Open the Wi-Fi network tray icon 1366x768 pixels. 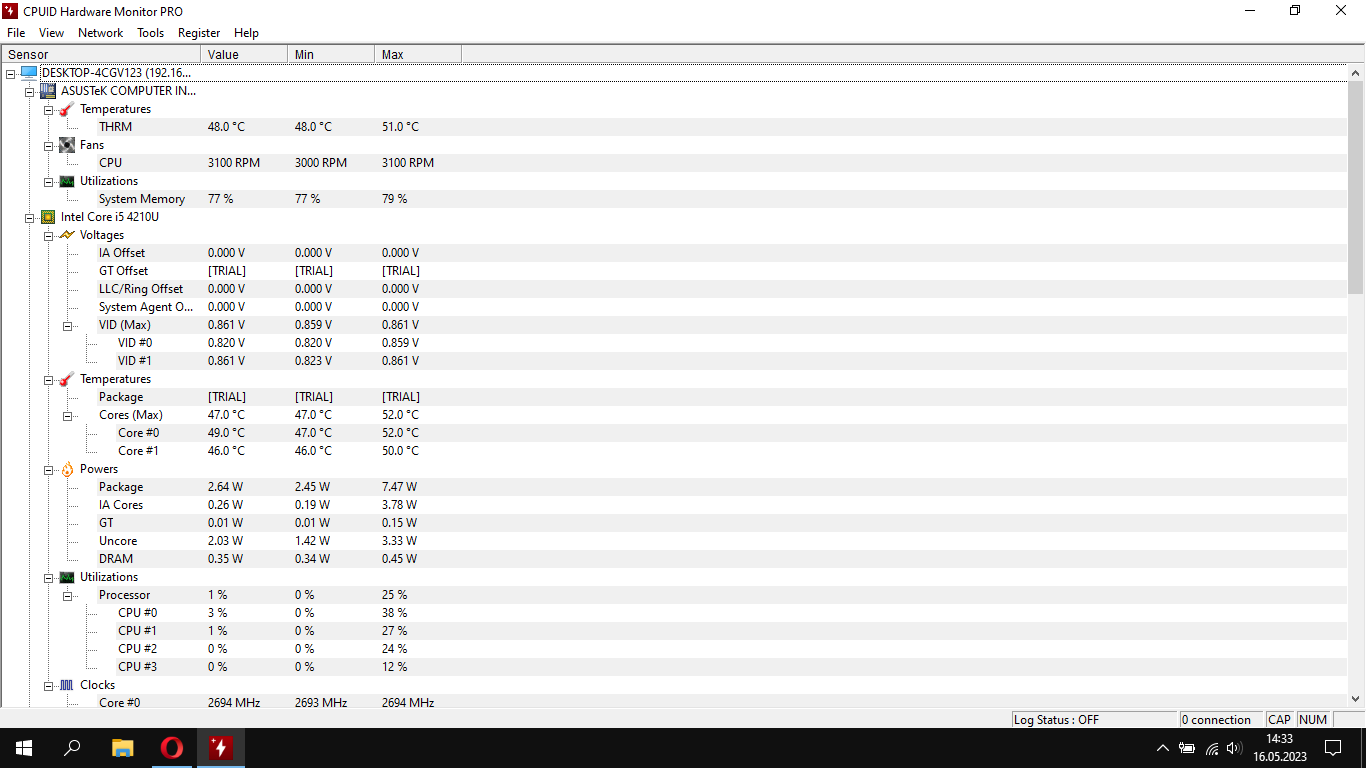pos(1212,748)
